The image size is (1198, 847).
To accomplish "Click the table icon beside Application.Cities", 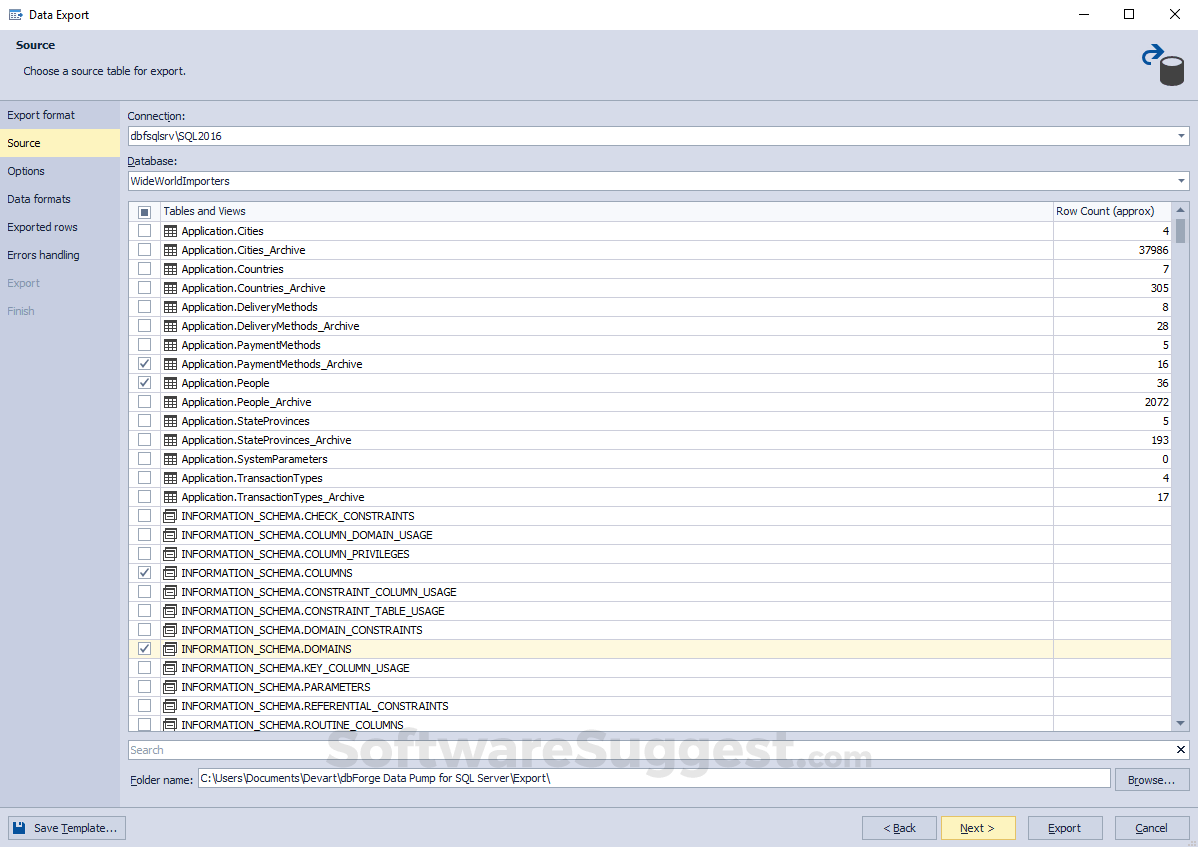I will pyautogui.click(x=169, y=230).
